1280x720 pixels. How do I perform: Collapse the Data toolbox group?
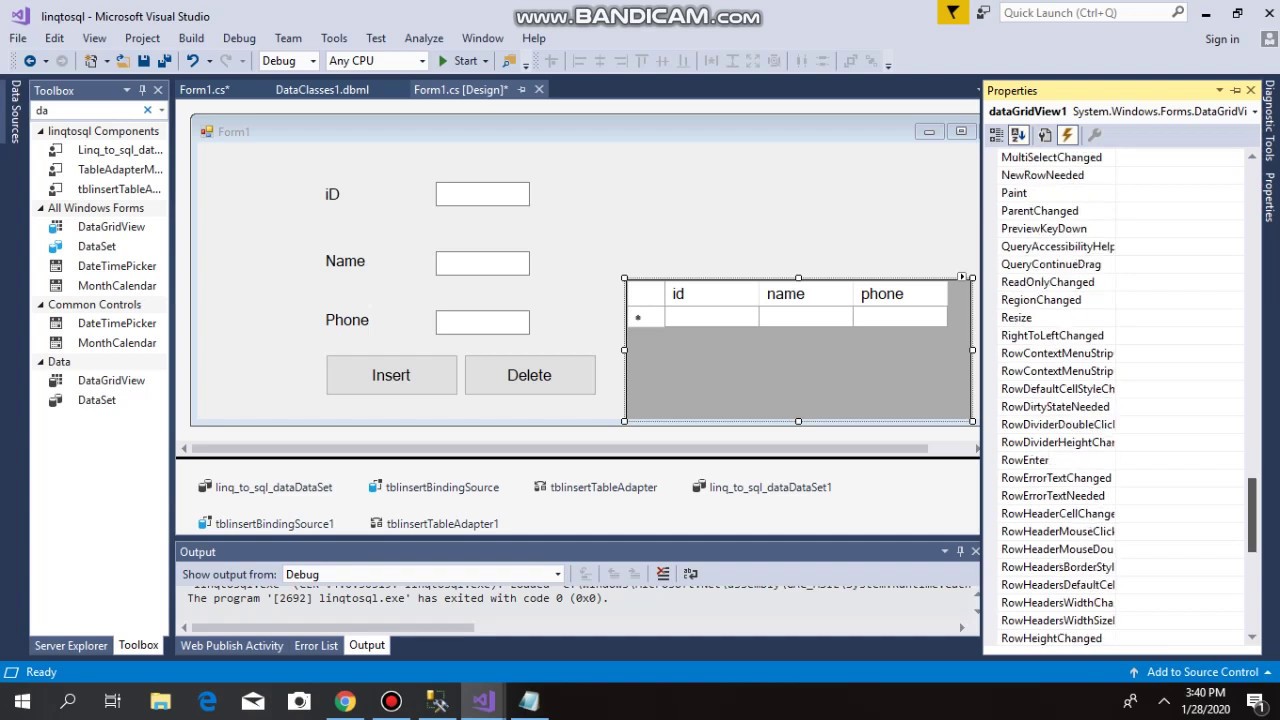[x=41, y=361]
